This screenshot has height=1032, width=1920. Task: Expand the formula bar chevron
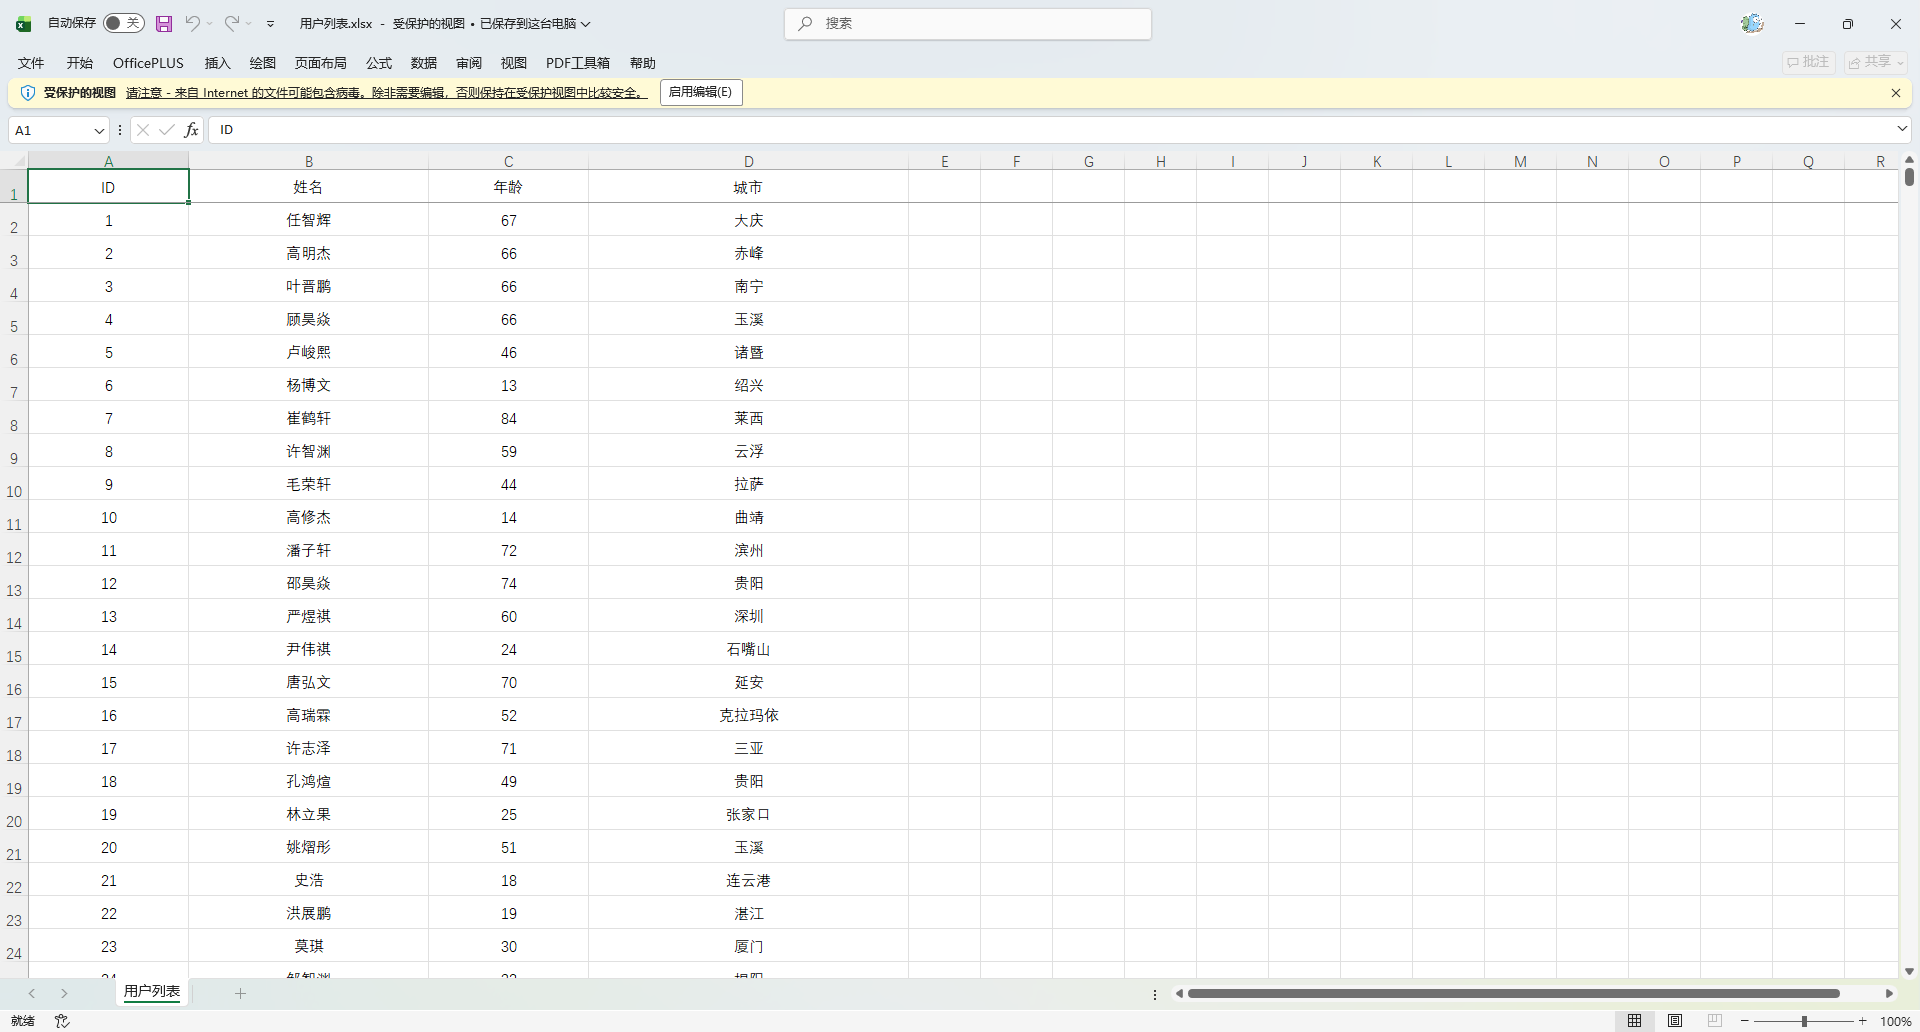pyautogui.click(x=1901, y=129)
